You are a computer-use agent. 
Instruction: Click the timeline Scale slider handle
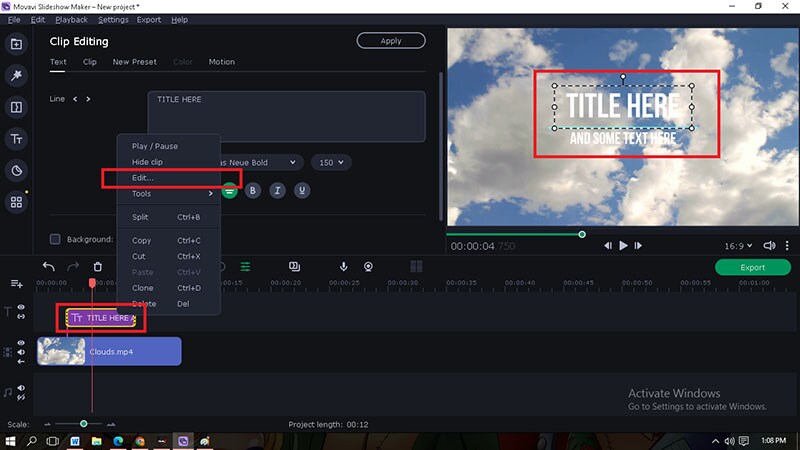[84, 424]
